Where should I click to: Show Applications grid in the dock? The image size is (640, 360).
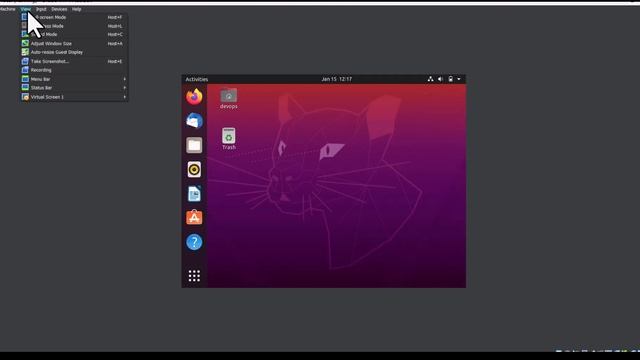194,276
